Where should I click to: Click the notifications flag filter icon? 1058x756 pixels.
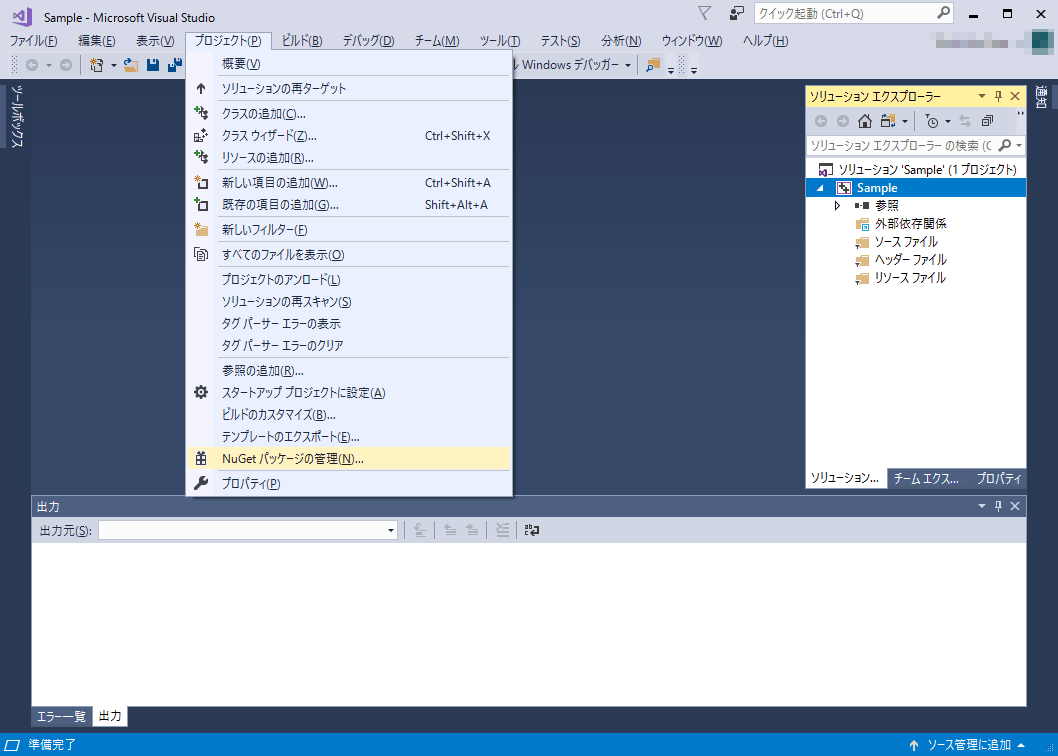tap(704, 14)
